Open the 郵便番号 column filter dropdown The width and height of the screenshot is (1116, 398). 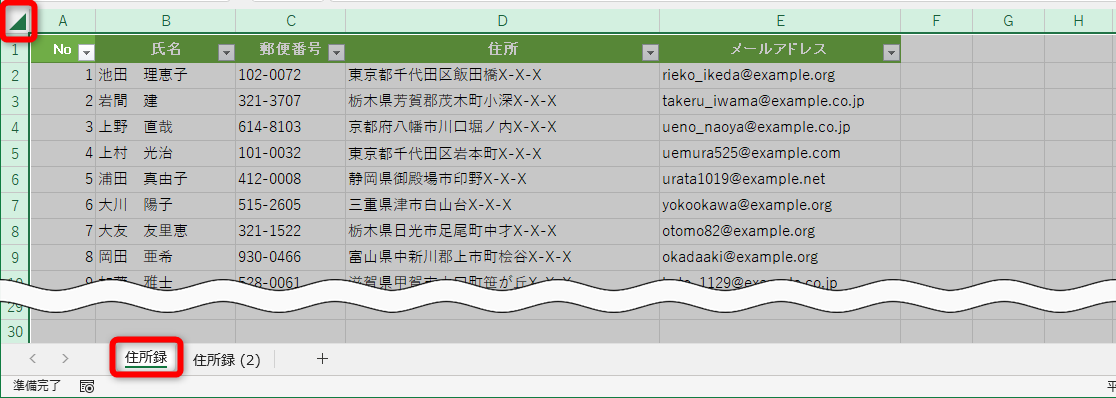pos(336,52)
